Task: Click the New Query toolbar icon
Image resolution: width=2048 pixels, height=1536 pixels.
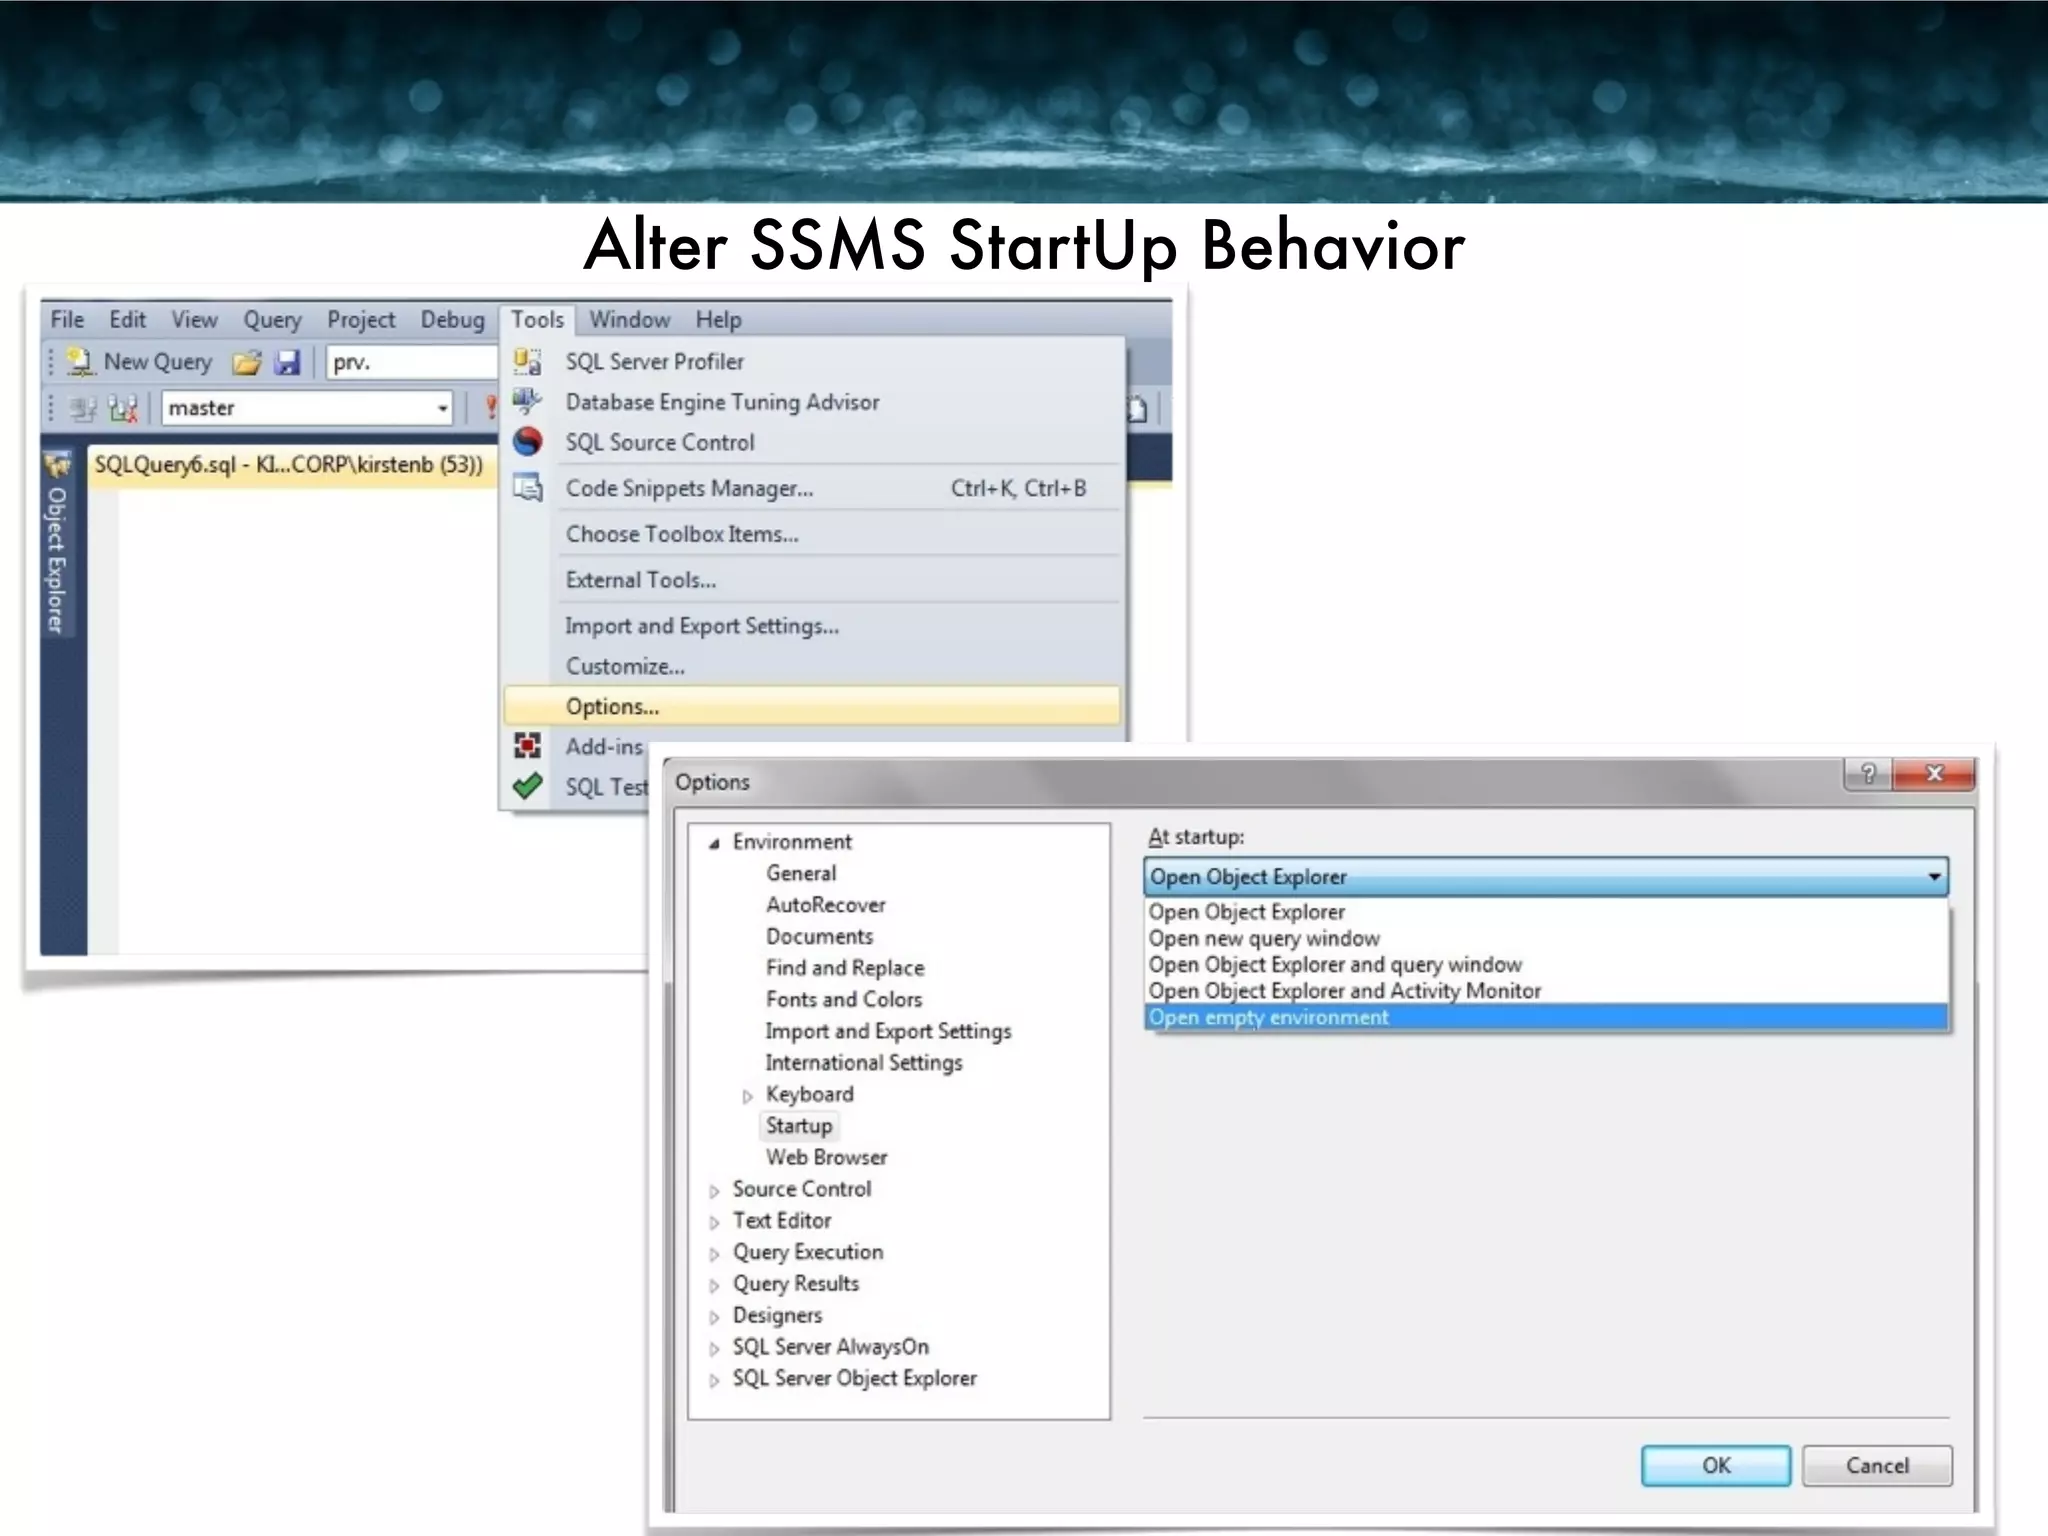Action: point(80,362)
